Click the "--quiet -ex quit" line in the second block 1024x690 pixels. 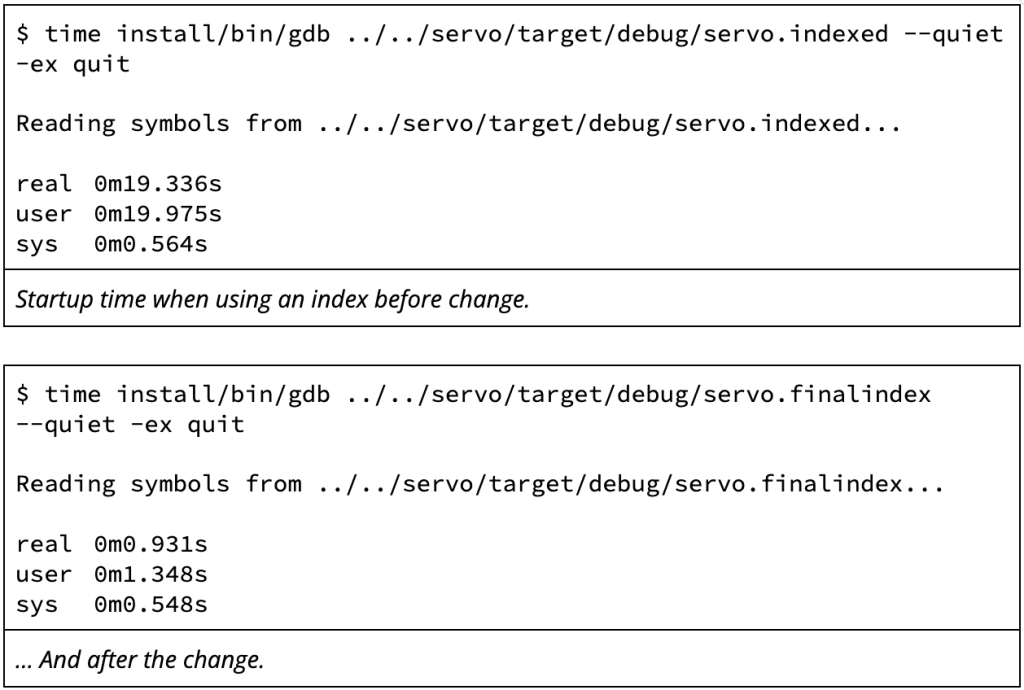[130, 424]
